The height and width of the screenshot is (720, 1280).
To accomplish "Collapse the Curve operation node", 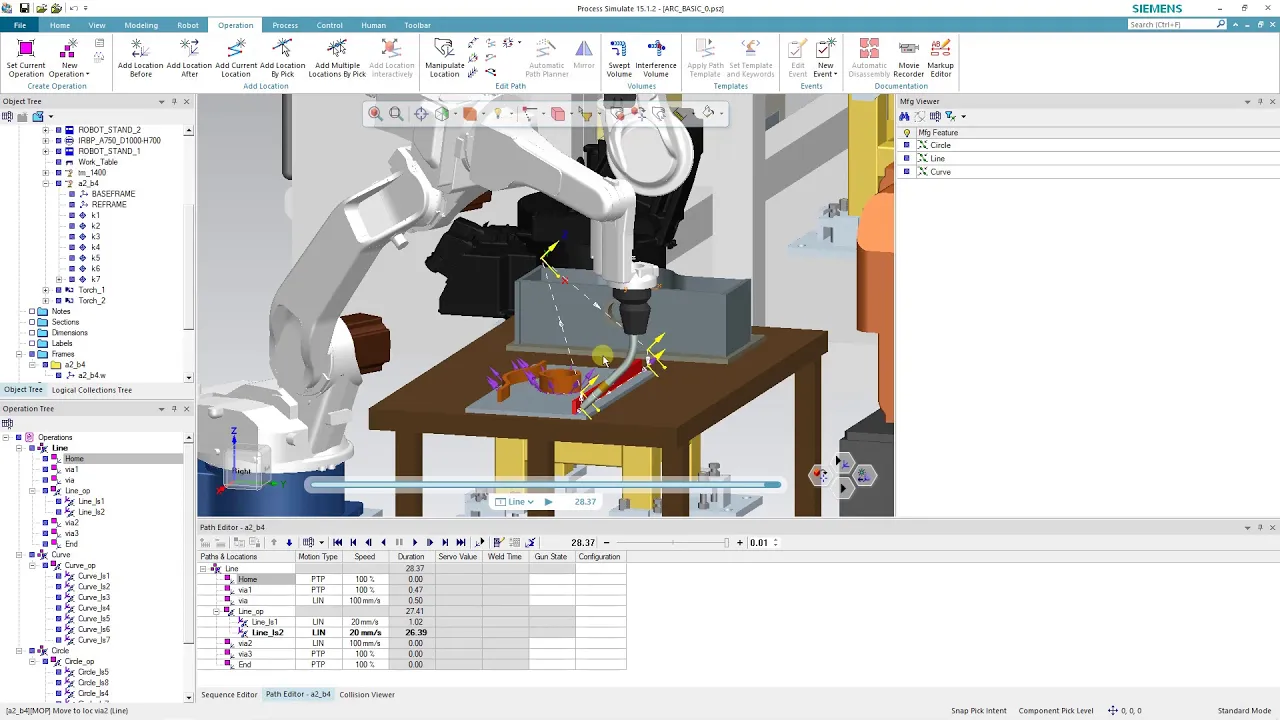I will [18, 555].
